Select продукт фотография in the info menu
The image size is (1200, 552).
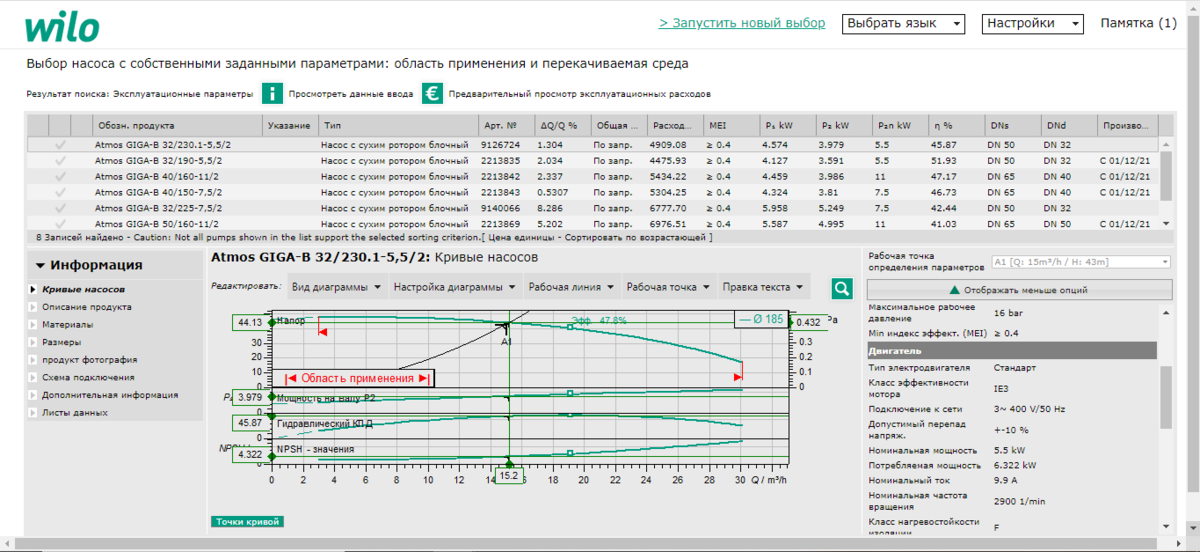[x=90, y=359]
